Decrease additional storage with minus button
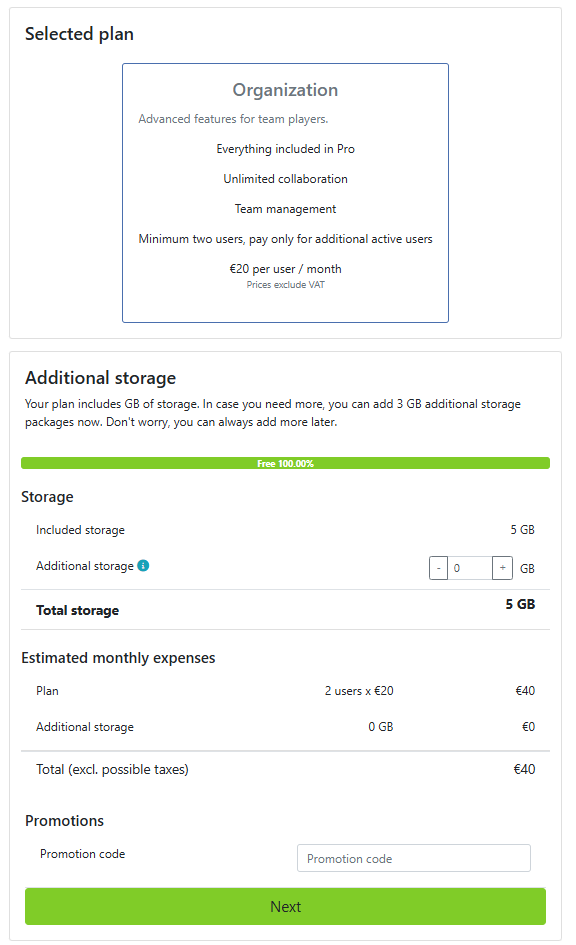The image size is (576, 945). click(438, 568)
